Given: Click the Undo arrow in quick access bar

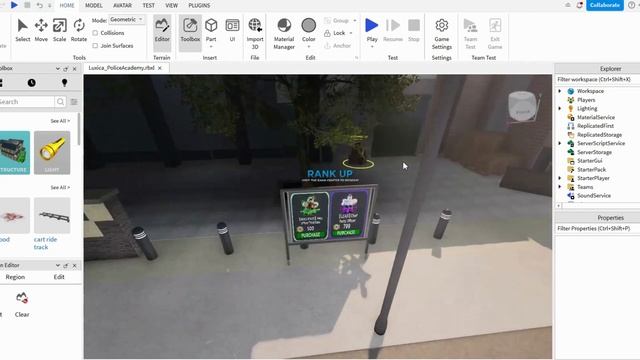Looking at the screenshot, I should 40,5.
